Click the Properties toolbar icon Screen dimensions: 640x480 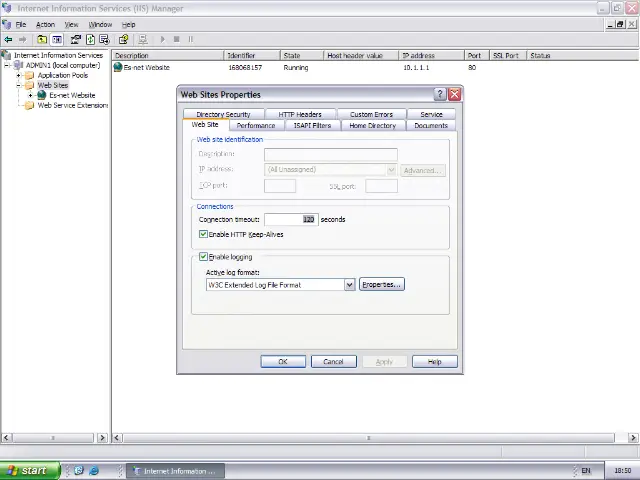[76, 40]
